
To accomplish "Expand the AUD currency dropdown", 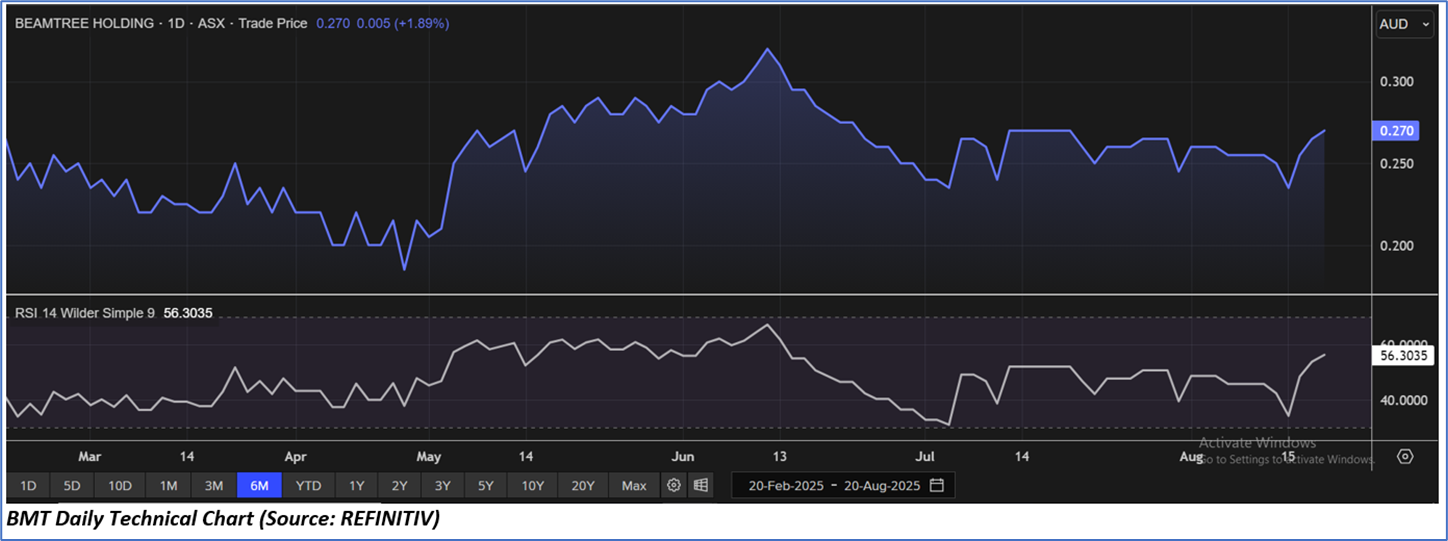I will point(1405,24).
